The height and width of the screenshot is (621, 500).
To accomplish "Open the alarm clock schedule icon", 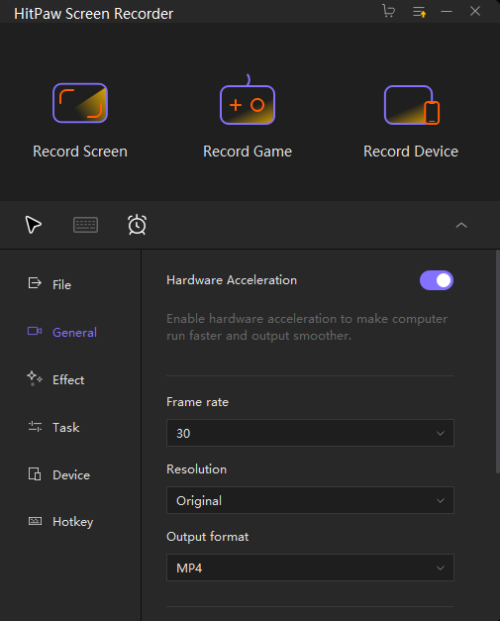I will pyautogui.click(x=137, y=225).
